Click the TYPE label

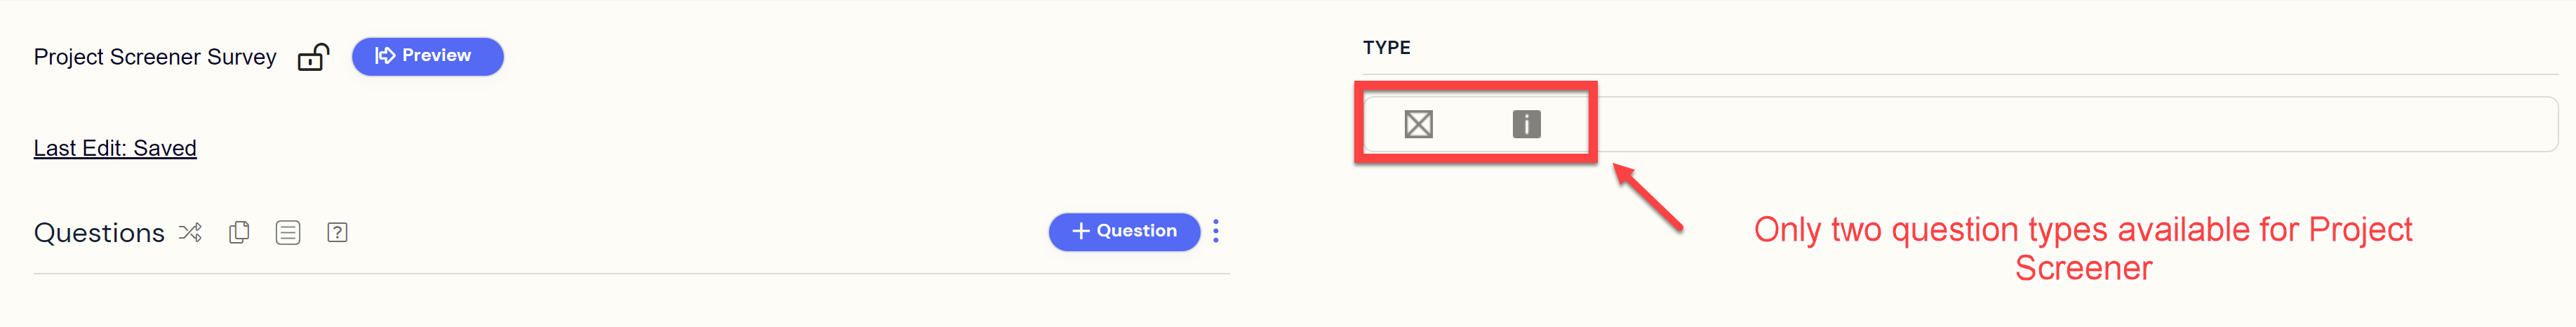pos(1386,48)
